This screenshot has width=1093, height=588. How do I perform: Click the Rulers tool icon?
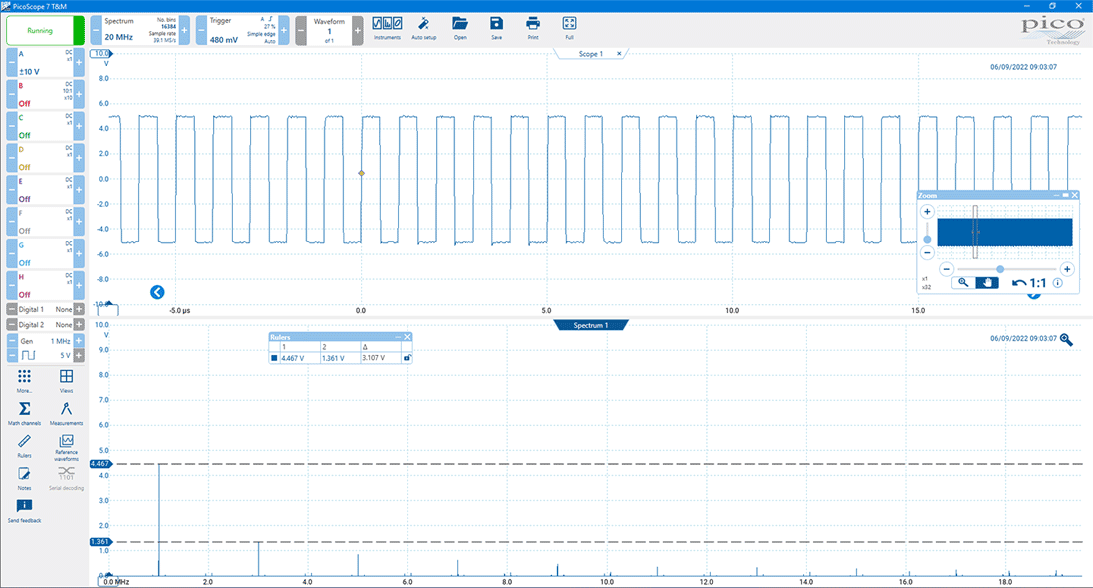(24, 443)
